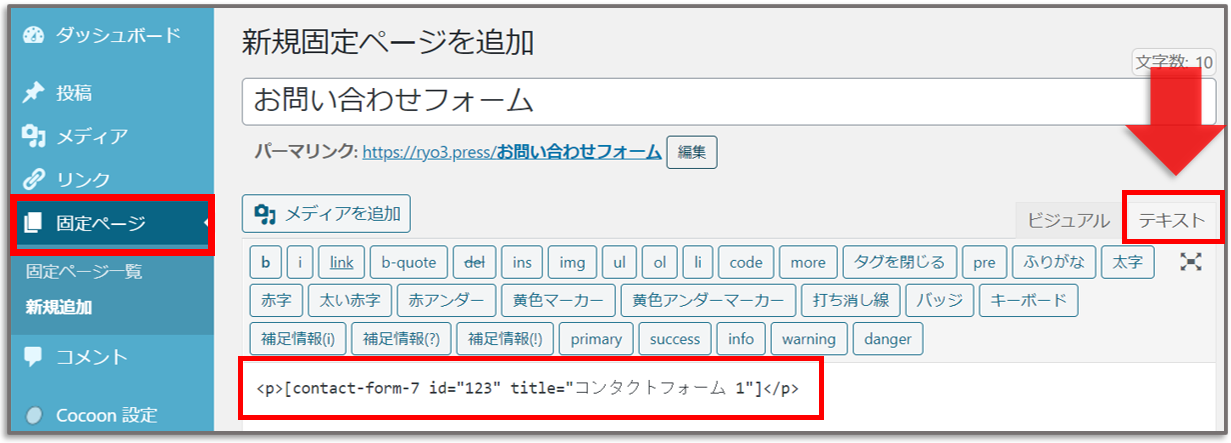Open Cocoon 設定 menu

click(107, 414)
